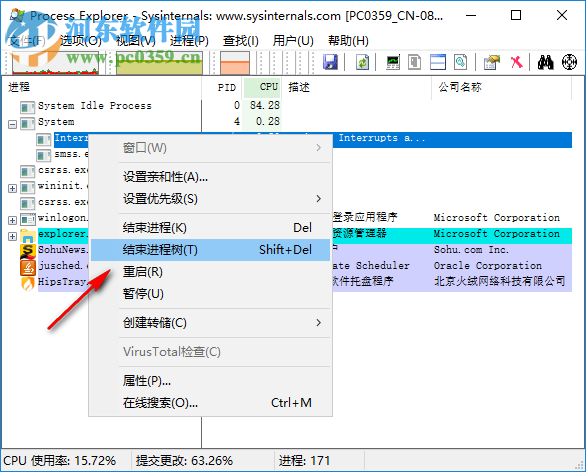This screenshot has height=472, width=586.
Task: Click the binoculars Find handle icon
Action: pyautogui.click(x=546, y=62)
